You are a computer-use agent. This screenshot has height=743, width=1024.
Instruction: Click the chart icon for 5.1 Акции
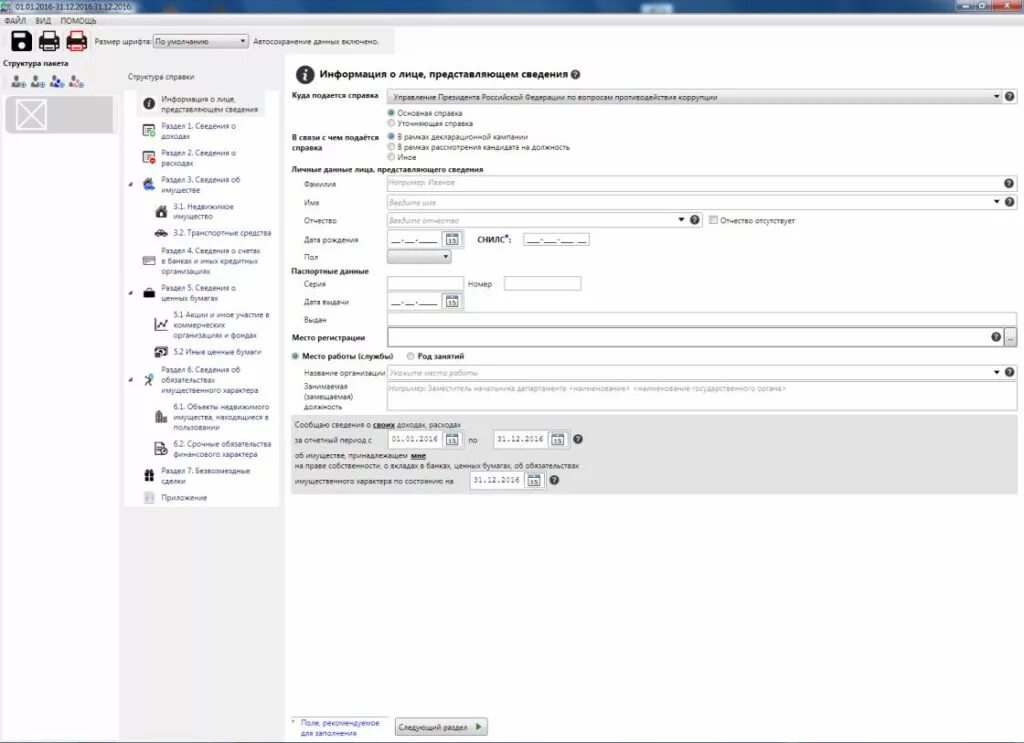pyautogui.click(x=161, y=324)
